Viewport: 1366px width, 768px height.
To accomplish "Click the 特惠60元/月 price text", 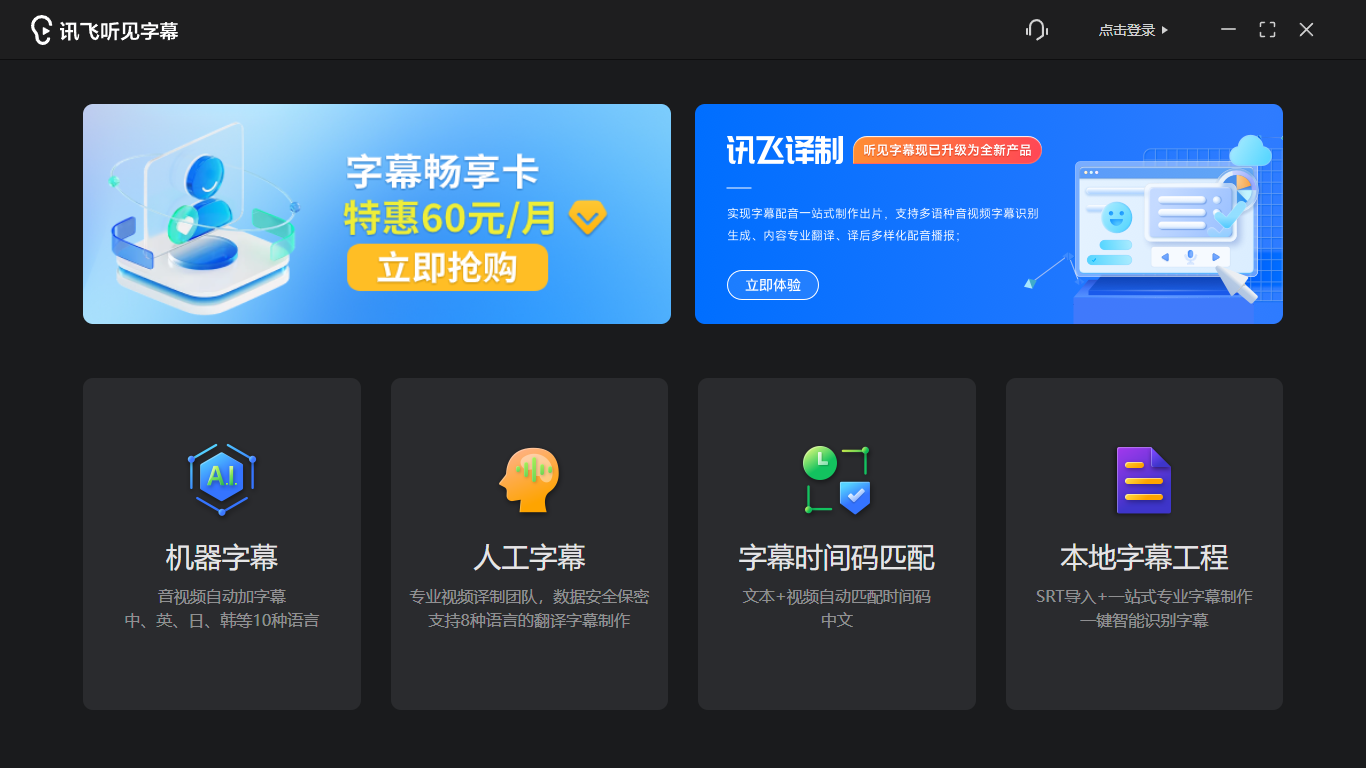I will pos(451,216).
